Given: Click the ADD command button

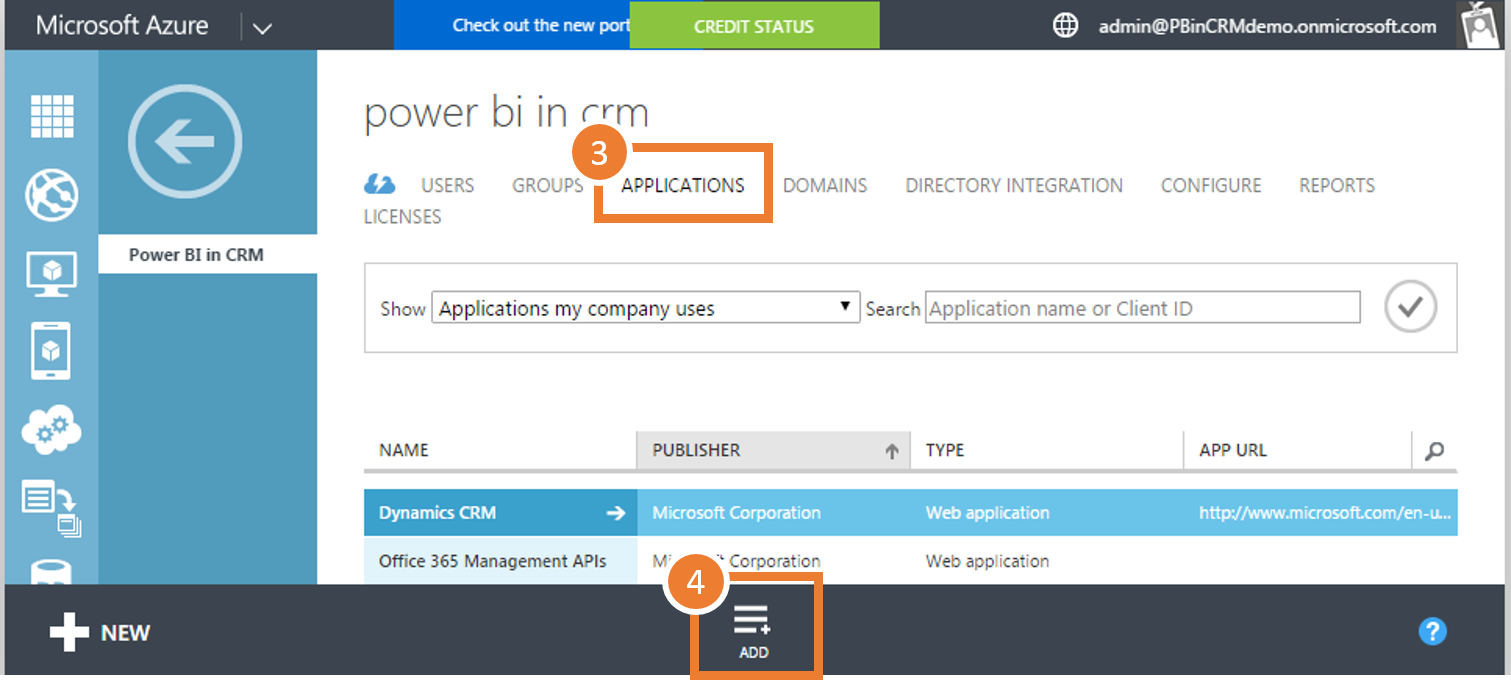Looking at the screenshot, I should (753, 632).
